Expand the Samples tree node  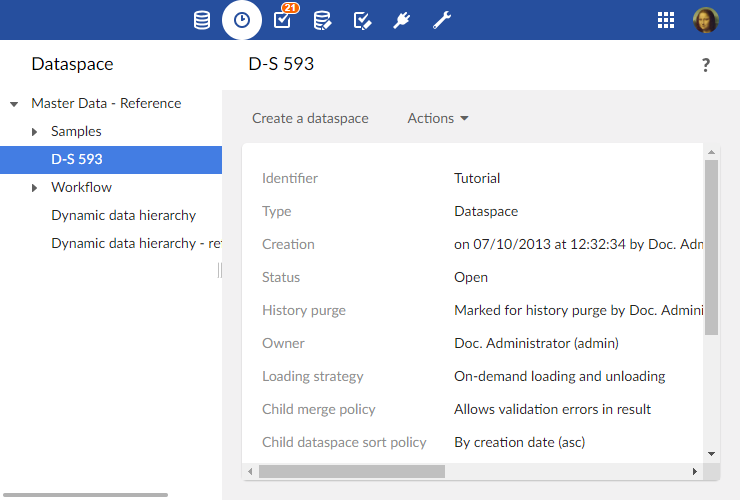click(x=34, y=132)
